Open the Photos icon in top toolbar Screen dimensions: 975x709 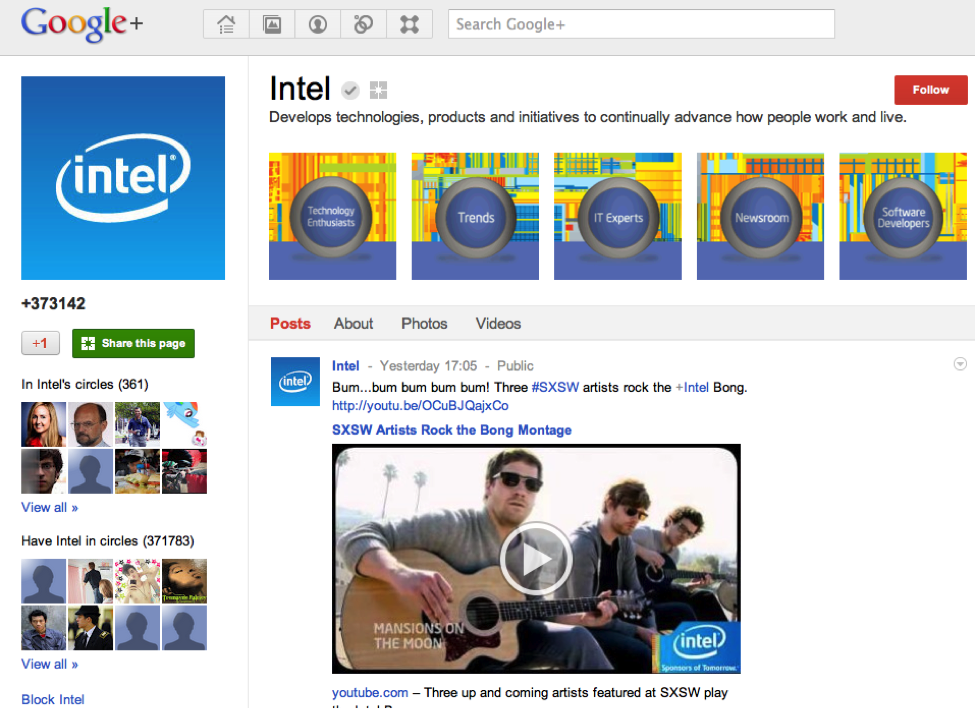[x=272, y=25]
